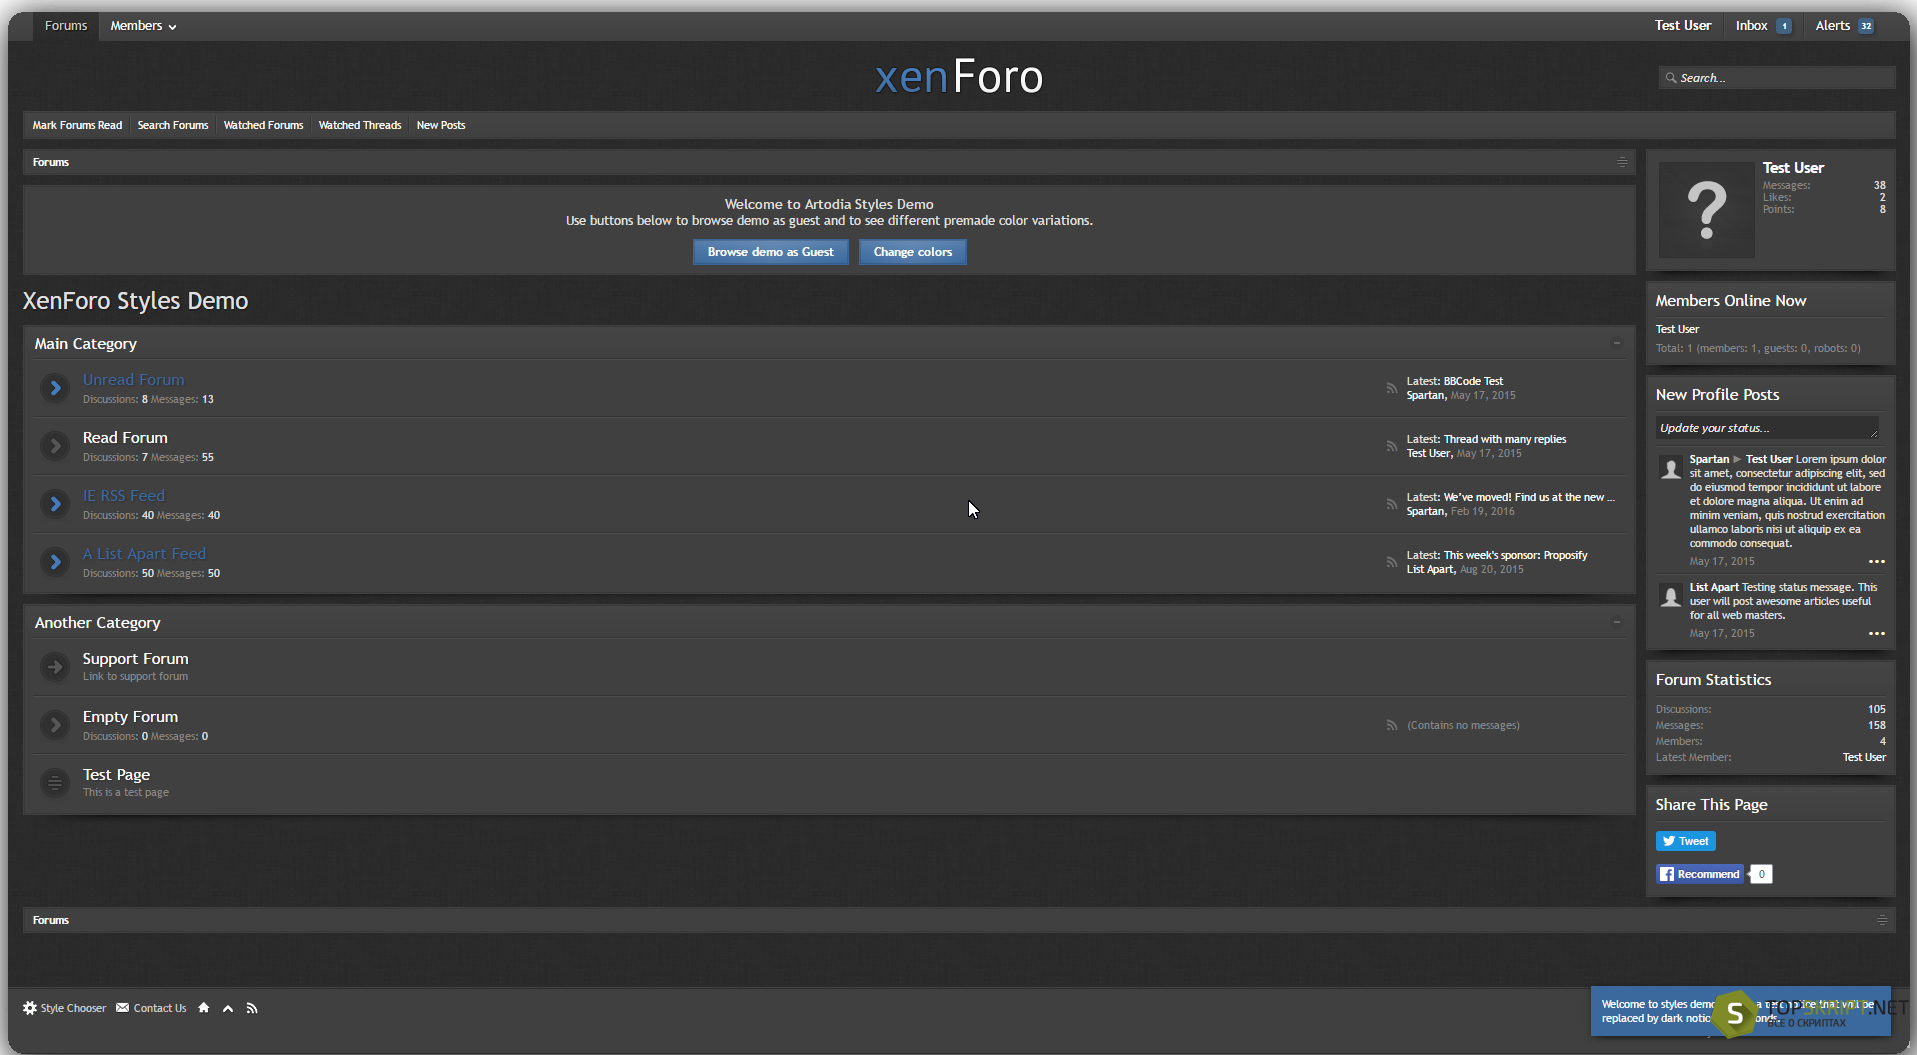The height and width of the screenshot is (1055, 1917).
Task: Open the Test Page link
Action: click(116, 775)
